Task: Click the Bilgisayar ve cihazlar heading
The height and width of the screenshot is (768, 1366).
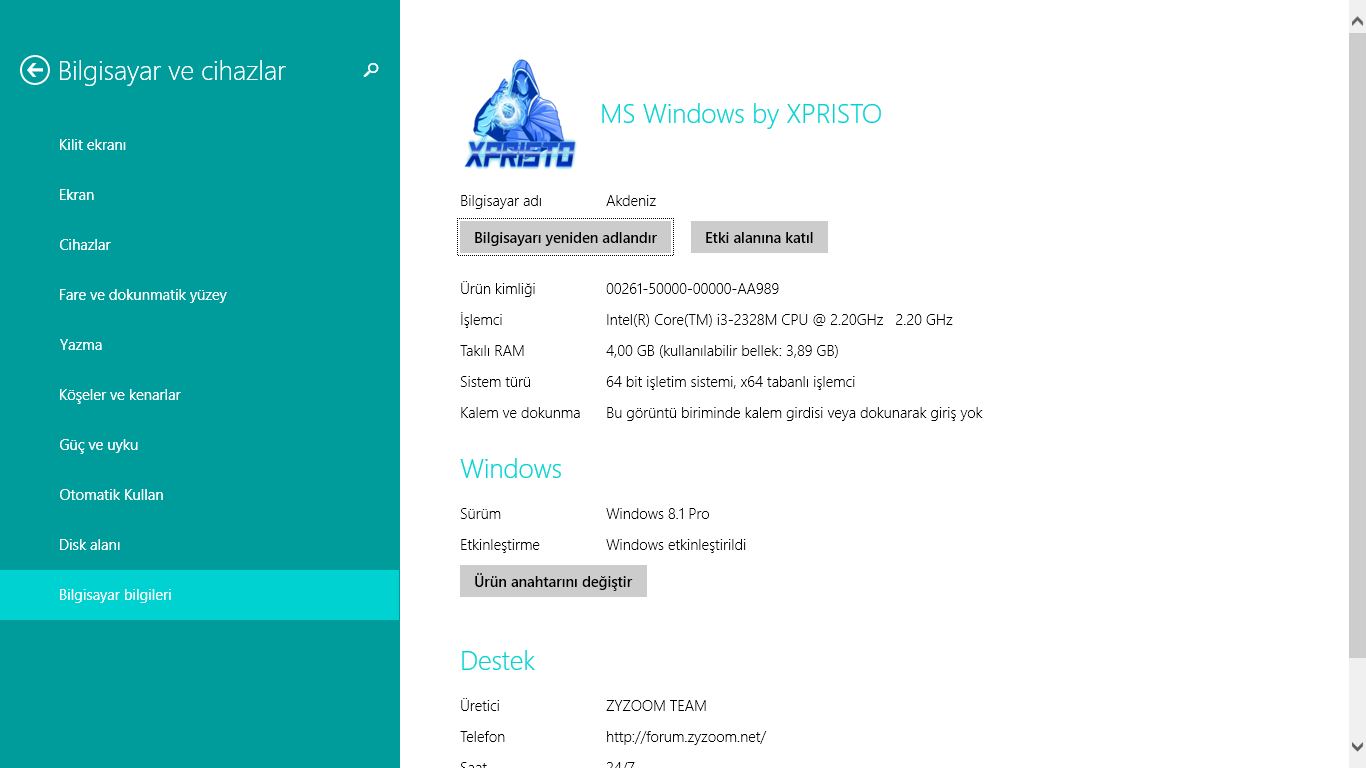Action: 172,71
